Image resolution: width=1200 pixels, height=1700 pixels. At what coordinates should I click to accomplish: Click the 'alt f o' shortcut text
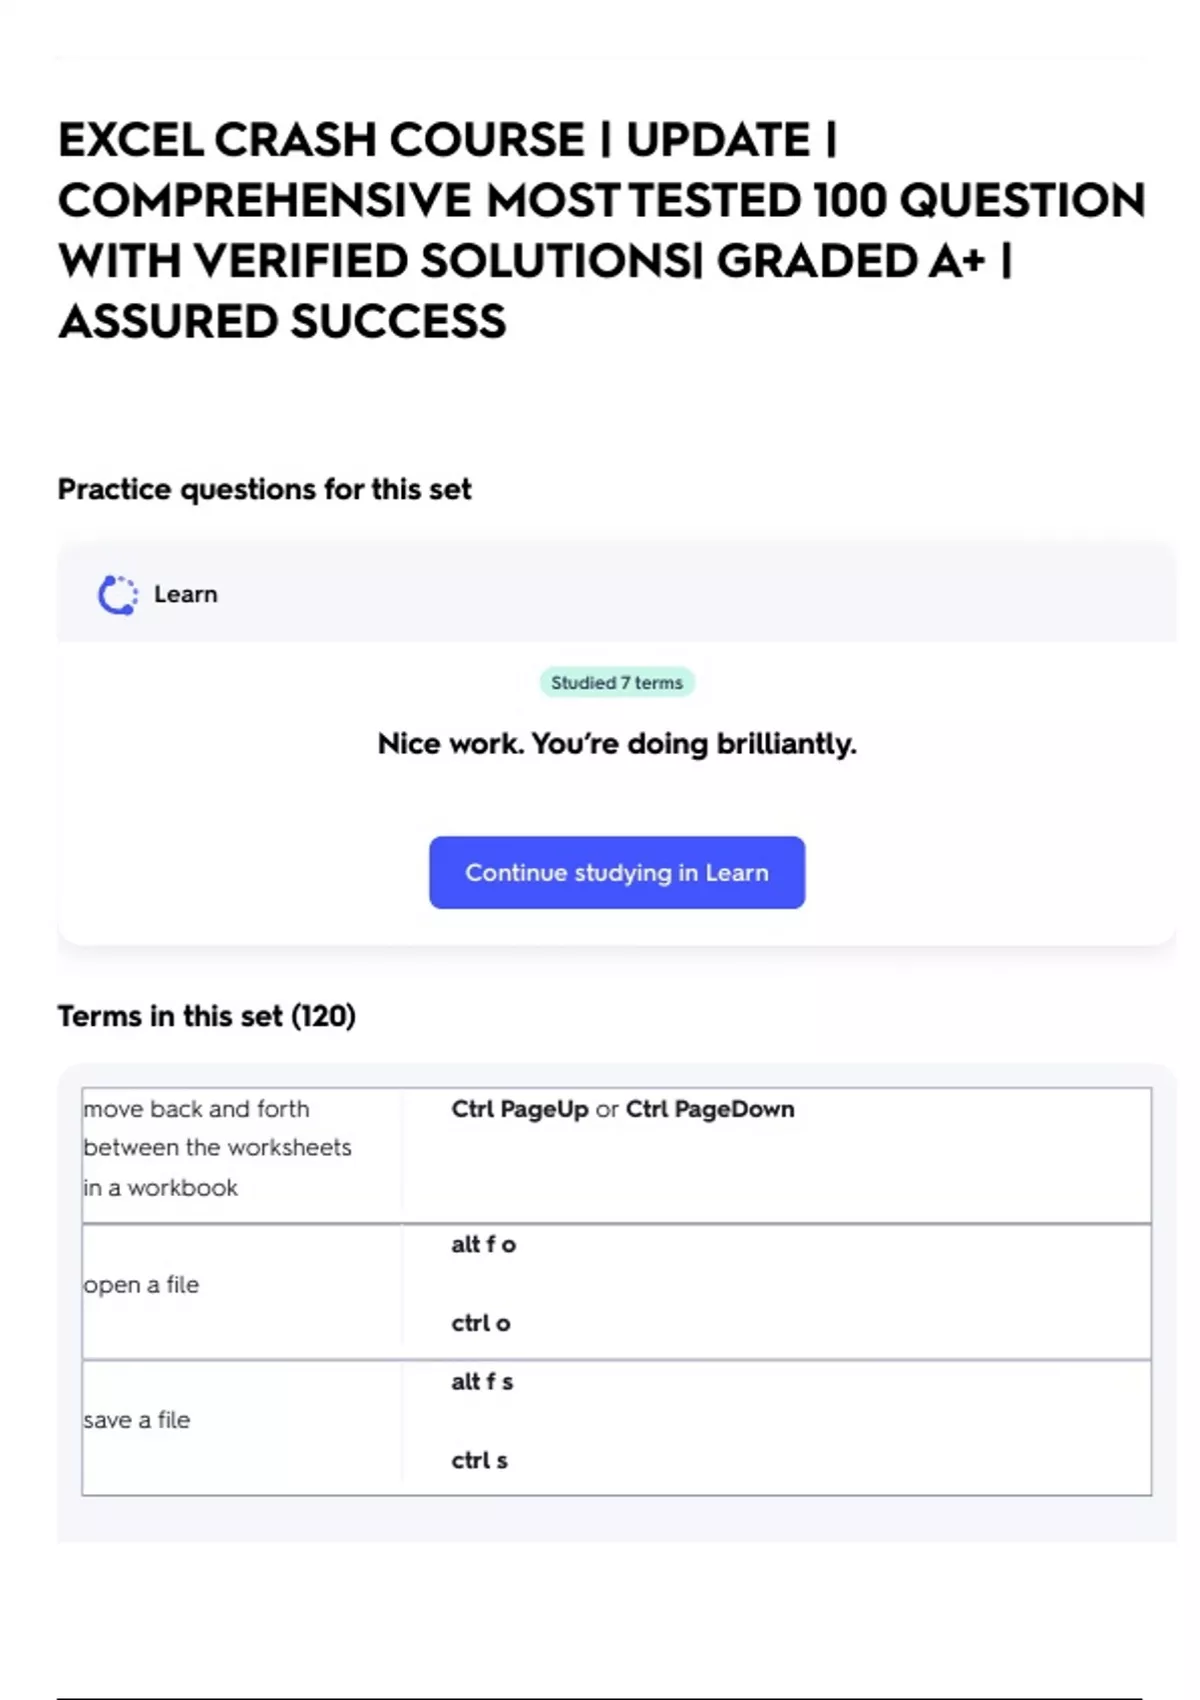pos(483,1245)
